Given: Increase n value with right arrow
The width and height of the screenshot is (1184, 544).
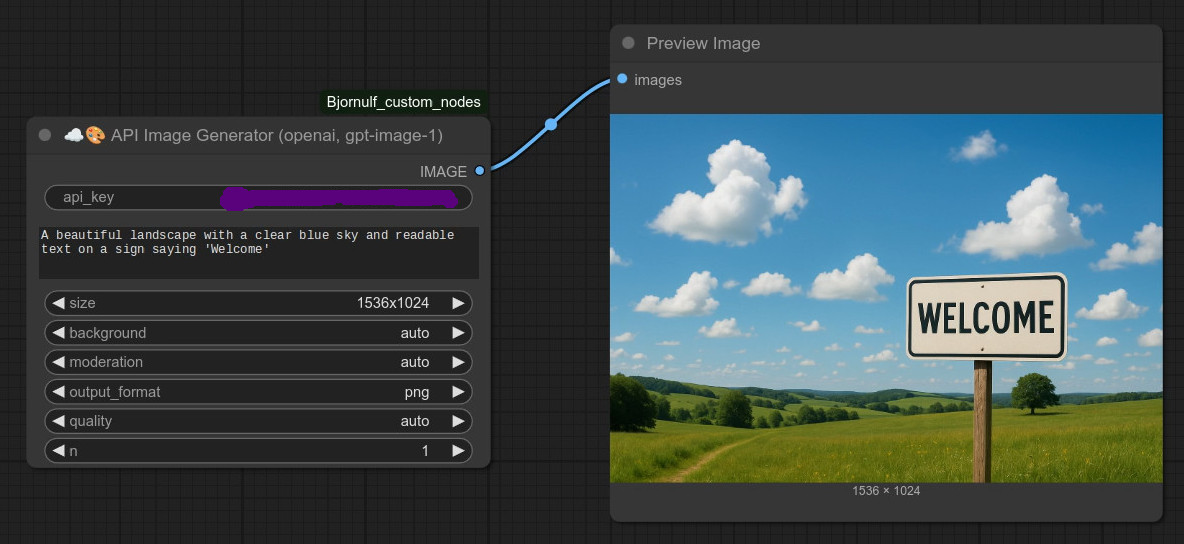Looking at the screenshot, I should coord(458,451).
